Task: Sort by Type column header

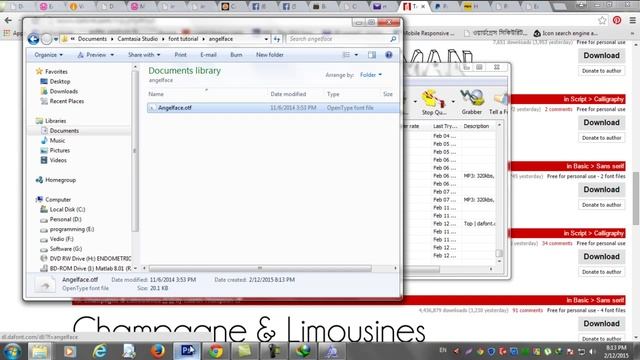Action: (x=333, y=94)
